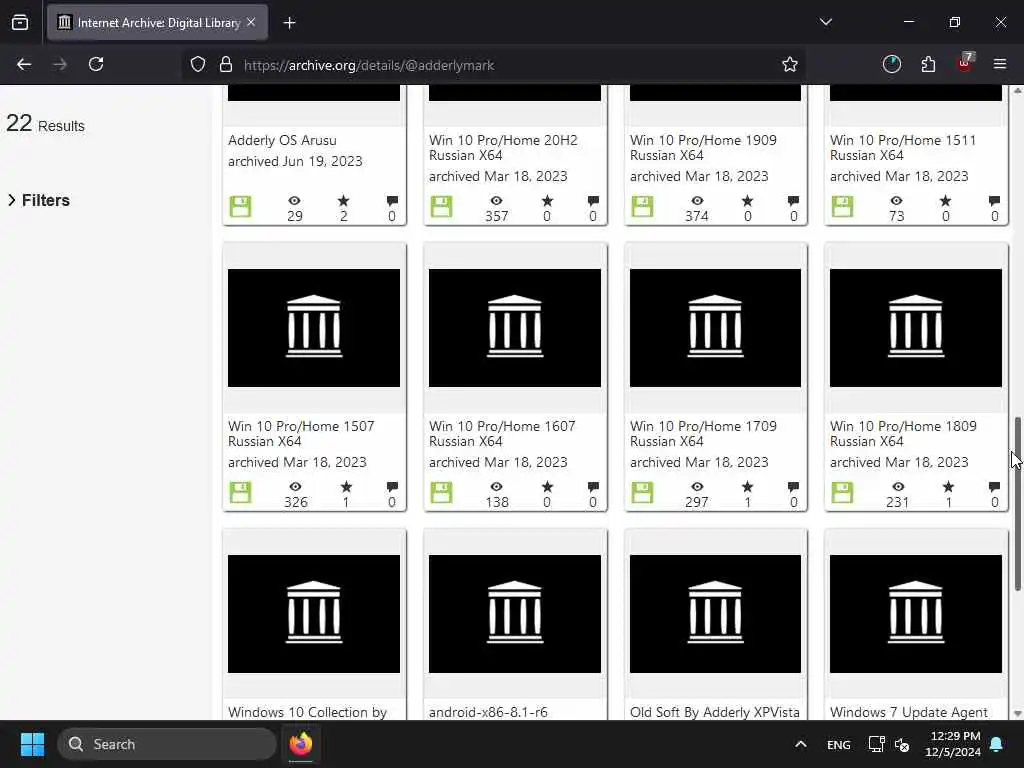1024x768 pixels.
Task: Open the Firefox extensions puzzle icon
Action: [928, 64]
